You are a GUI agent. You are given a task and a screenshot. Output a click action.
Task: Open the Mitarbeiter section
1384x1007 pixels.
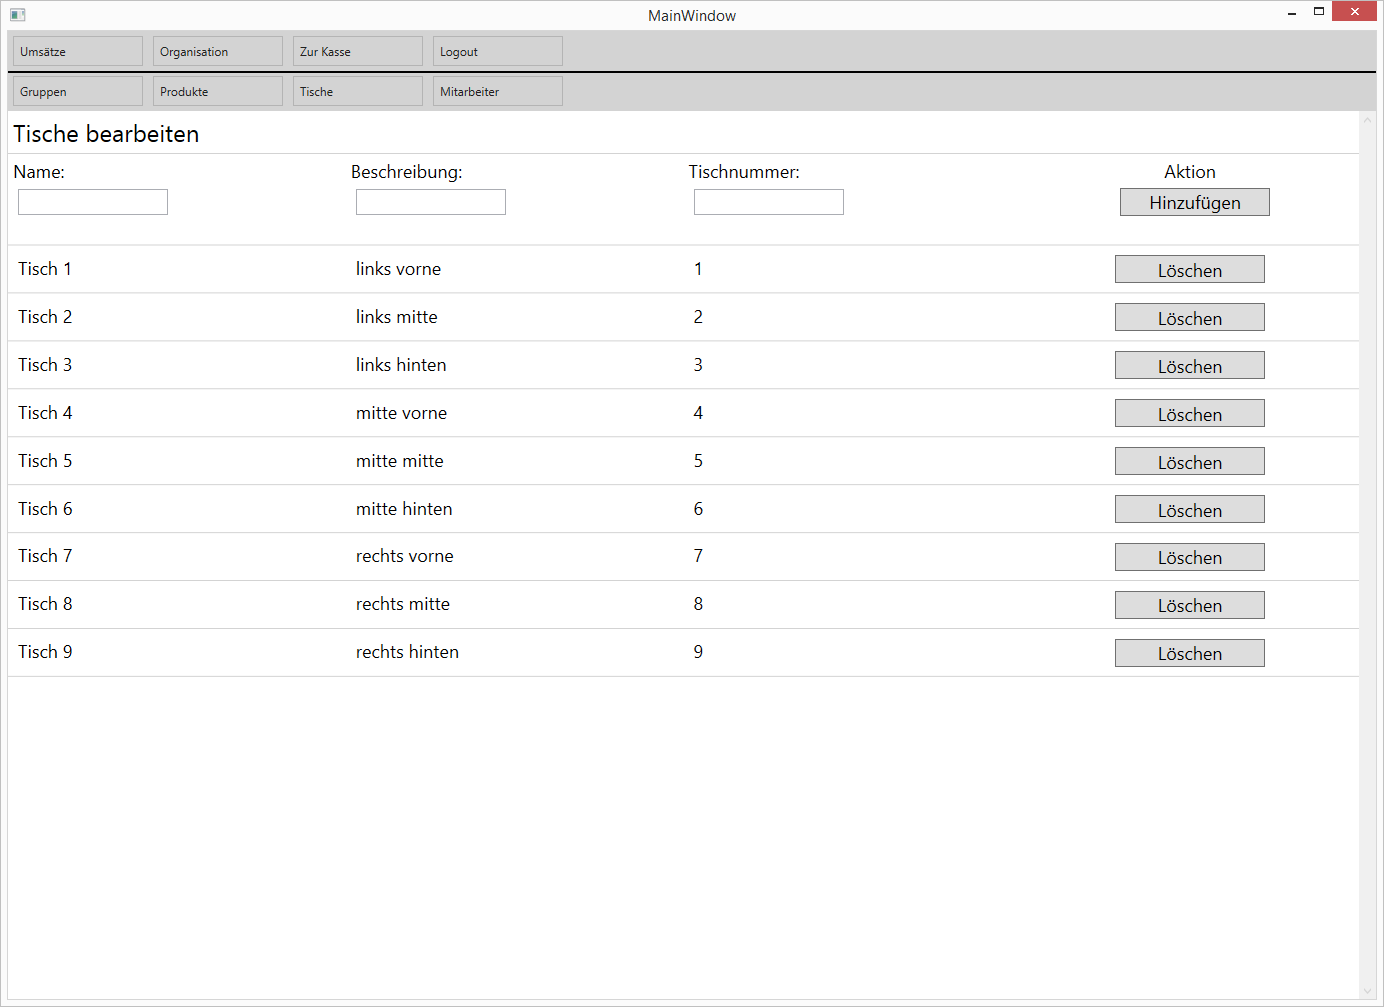tap(497, 91)
